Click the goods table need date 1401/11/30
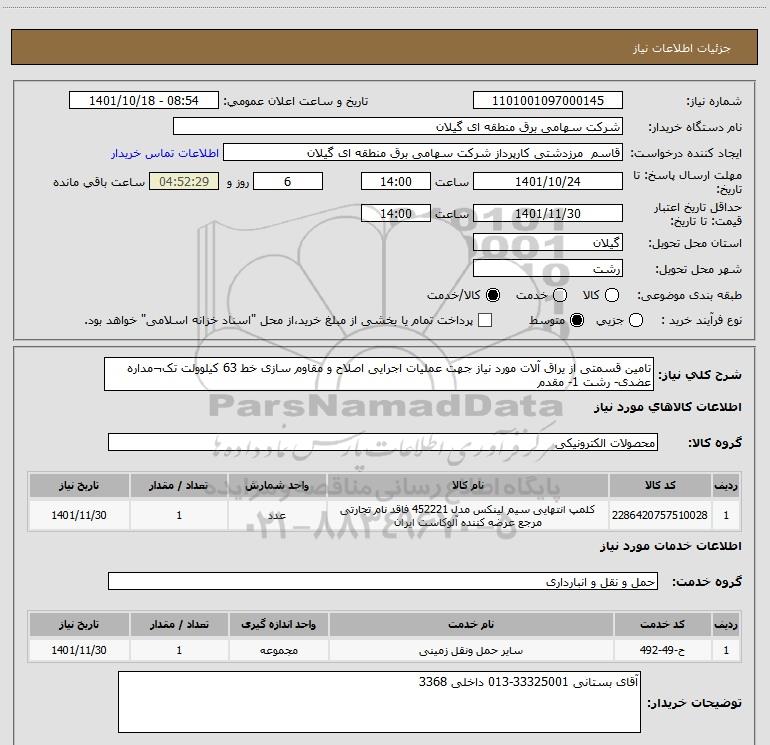Image resolution: width=770 pixels, height=745 pixels. (x=79, y=515)
